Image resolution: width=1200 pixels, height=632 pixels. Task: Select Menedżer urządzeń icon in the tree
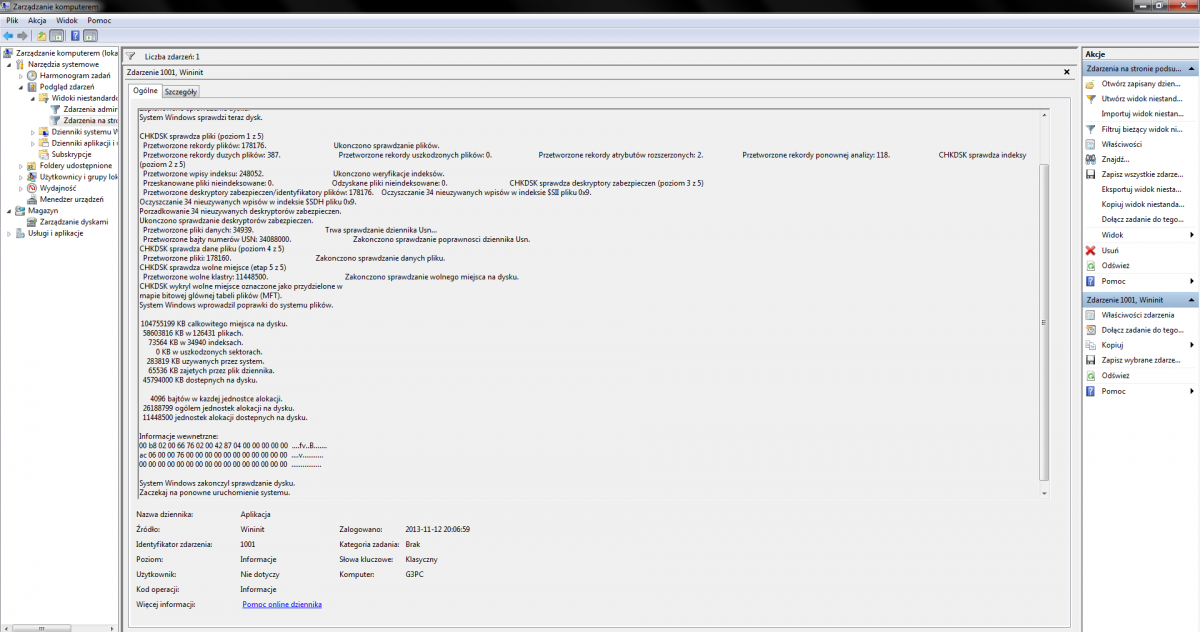pos(33,199)
